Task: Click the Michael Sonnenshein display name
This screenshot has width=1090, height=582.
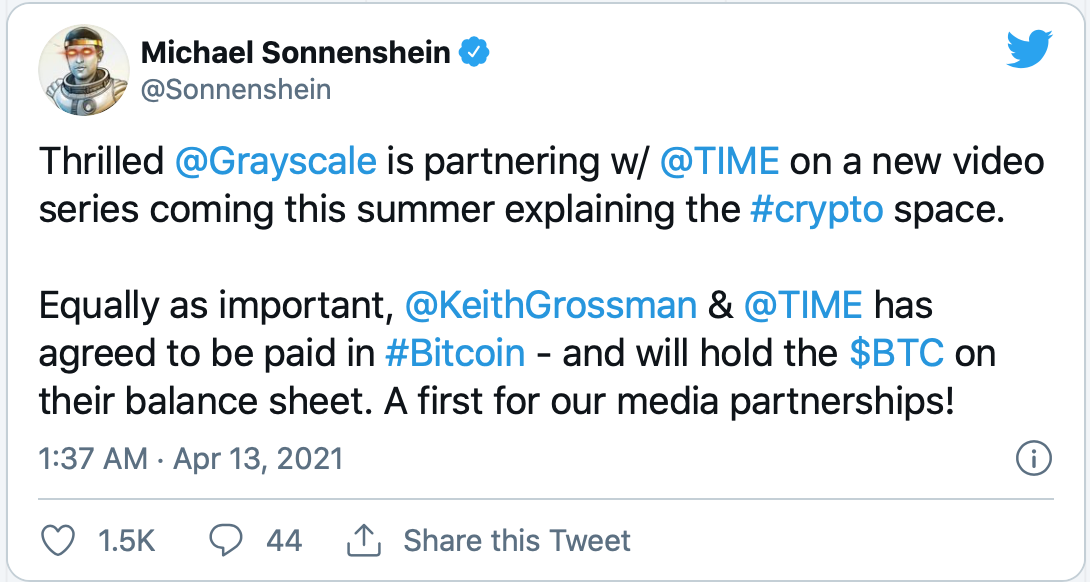Action: (x=296, y=52)
